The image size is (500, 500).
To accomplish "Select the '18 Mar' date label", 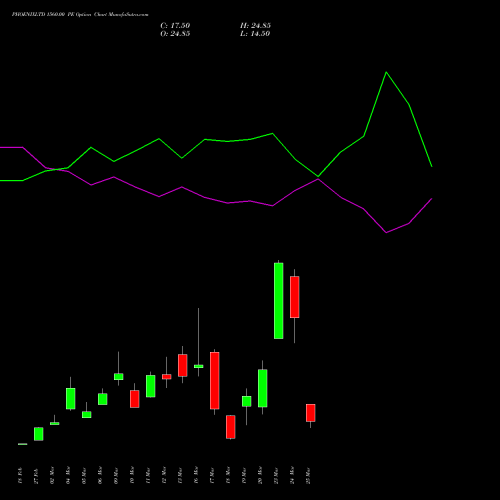I will pos(228,476).
